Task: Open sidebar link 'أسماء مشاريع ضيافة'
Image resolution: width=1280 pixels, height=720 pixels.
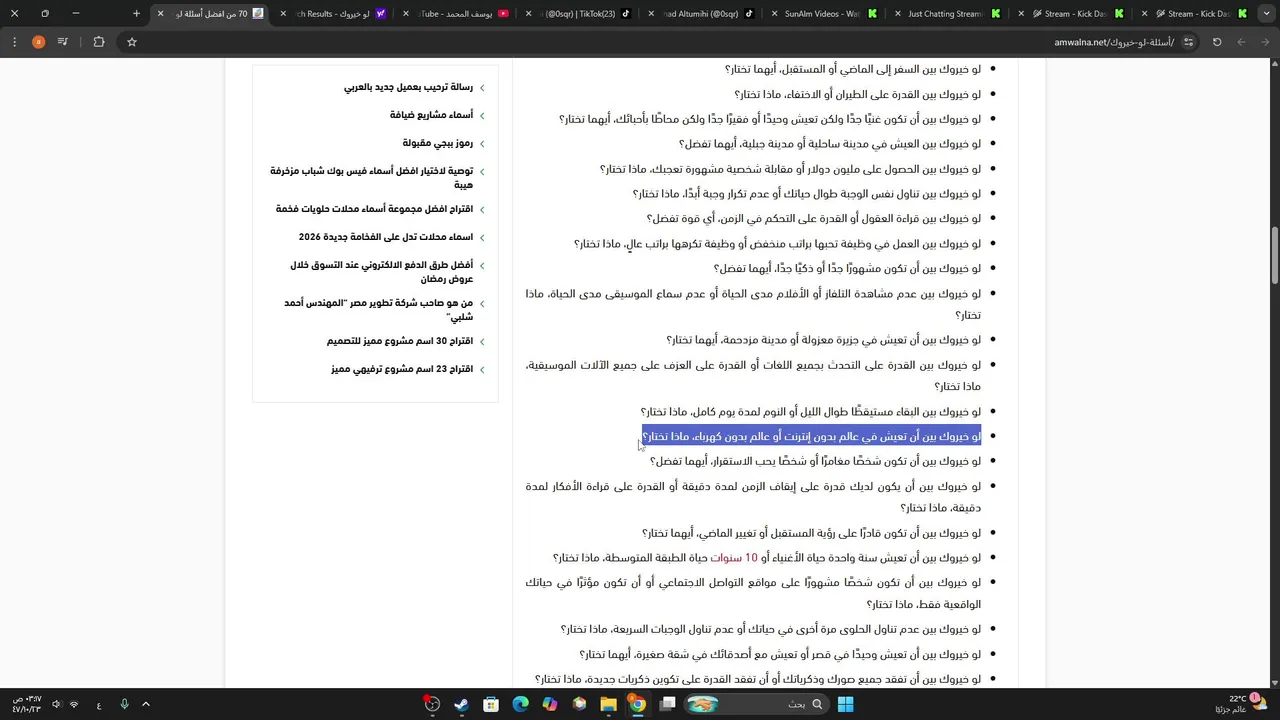Action: (x=432, y=115)
